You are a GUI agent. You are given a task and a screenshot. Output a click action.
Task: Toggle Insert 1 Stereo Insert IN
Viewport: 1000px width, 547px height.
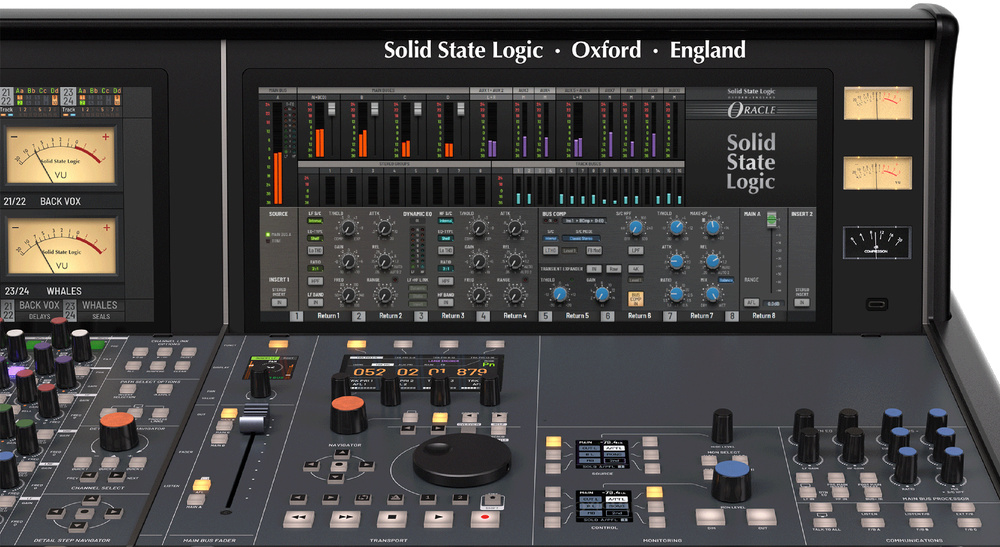click(x=279, y=303)
